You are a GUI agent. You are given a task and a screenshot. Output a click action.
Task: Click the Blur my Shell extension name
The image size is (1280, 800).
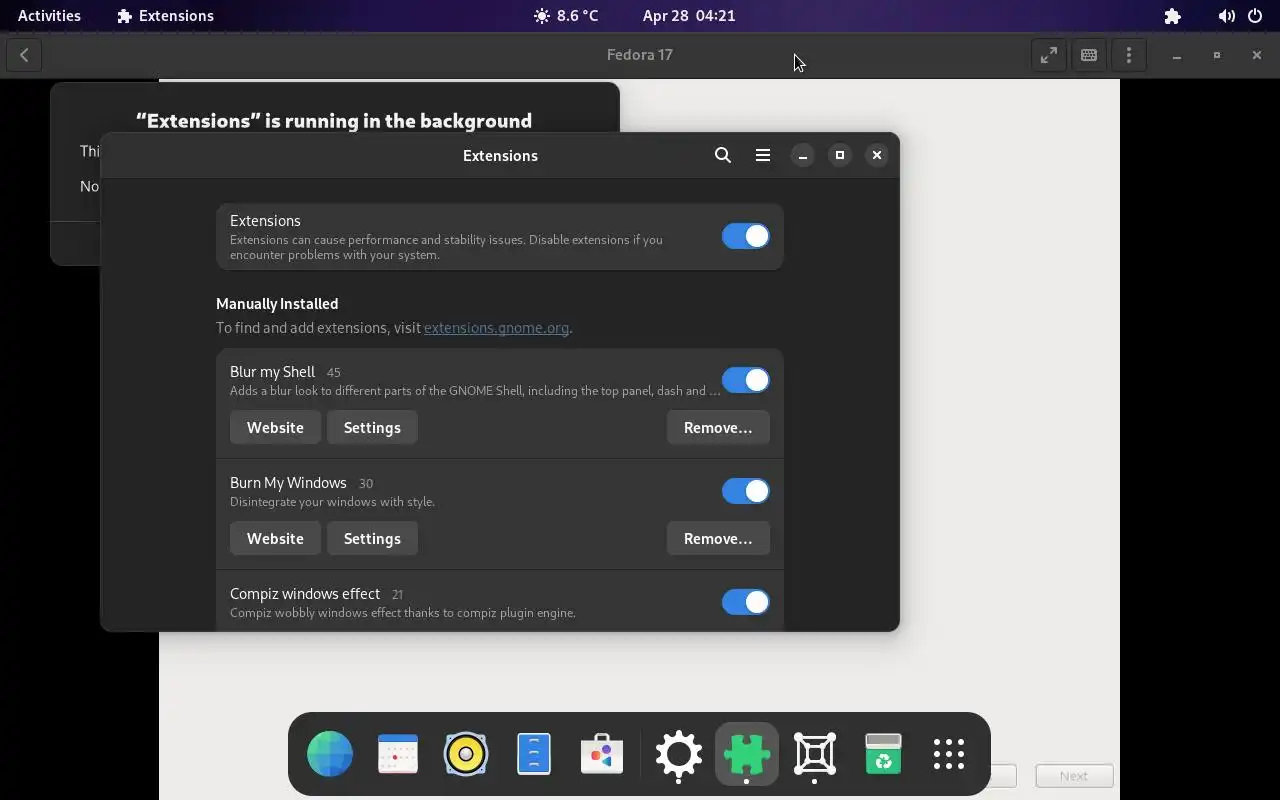(272, 372)
